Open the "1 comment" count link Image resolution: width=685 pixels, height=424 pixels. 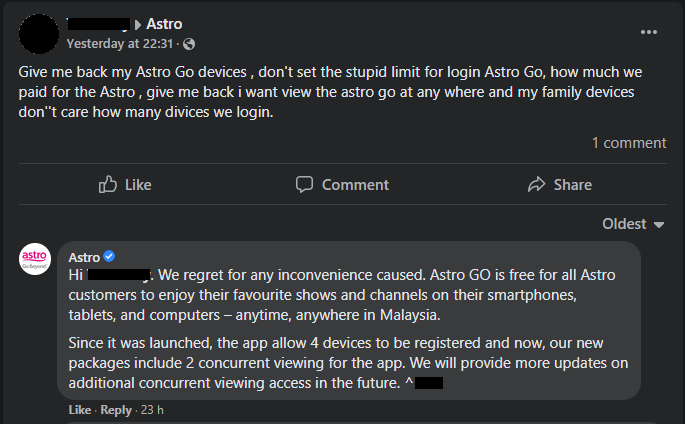pyautogui.click(x=628, y=143)
